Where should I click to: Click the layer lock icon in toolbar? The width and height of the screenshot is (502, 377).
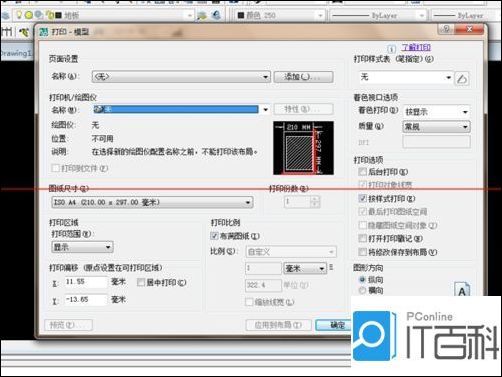50,15
